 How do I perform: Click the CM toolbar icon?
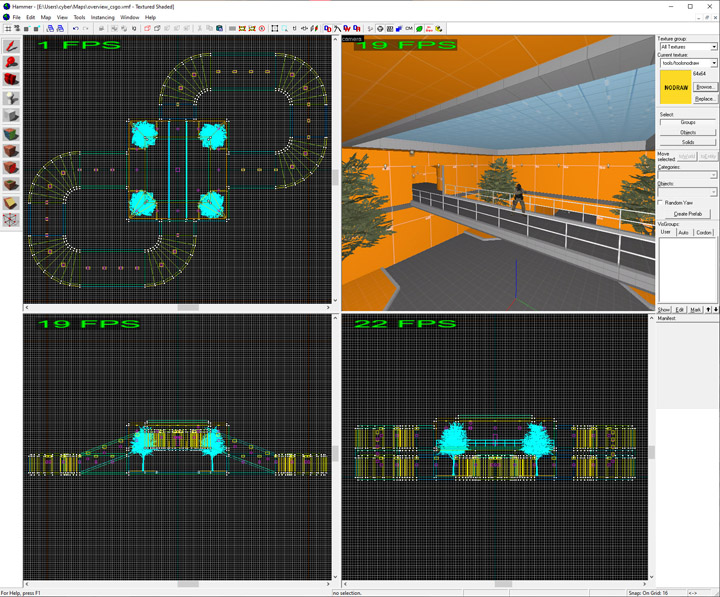(x=409, y=28)
